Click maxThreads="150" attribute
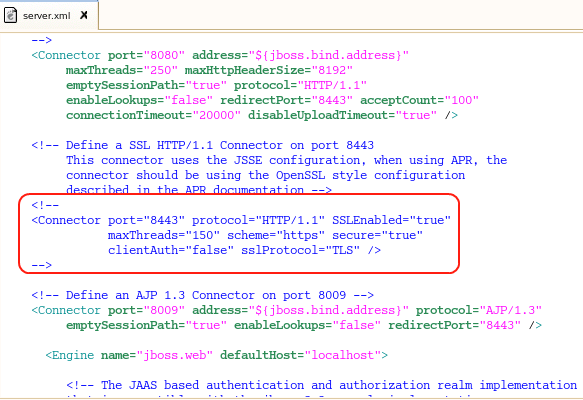Viewport: 583px width, 400px height. (164, 235)
